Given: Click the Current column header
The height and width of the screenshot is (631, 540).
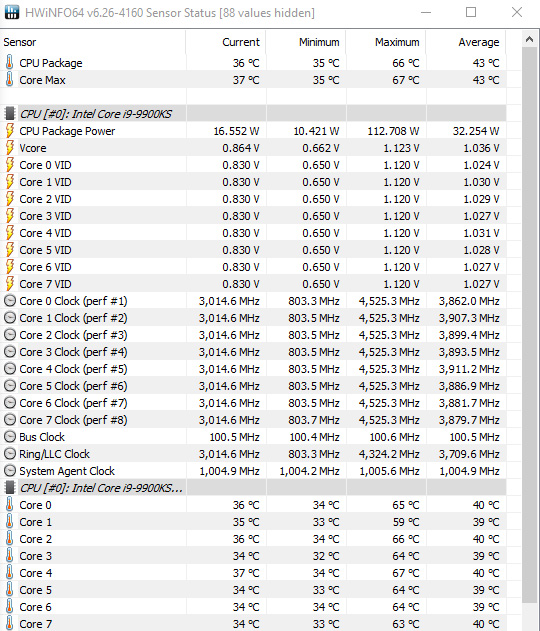Looking at the screenshot, I should [x=226, y=42].
